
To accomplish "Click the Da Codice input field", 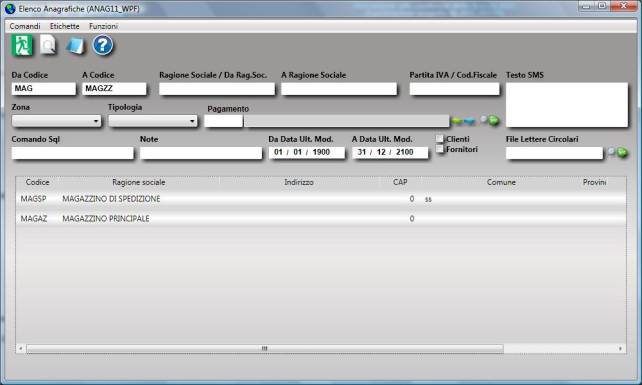I will 44,88.
